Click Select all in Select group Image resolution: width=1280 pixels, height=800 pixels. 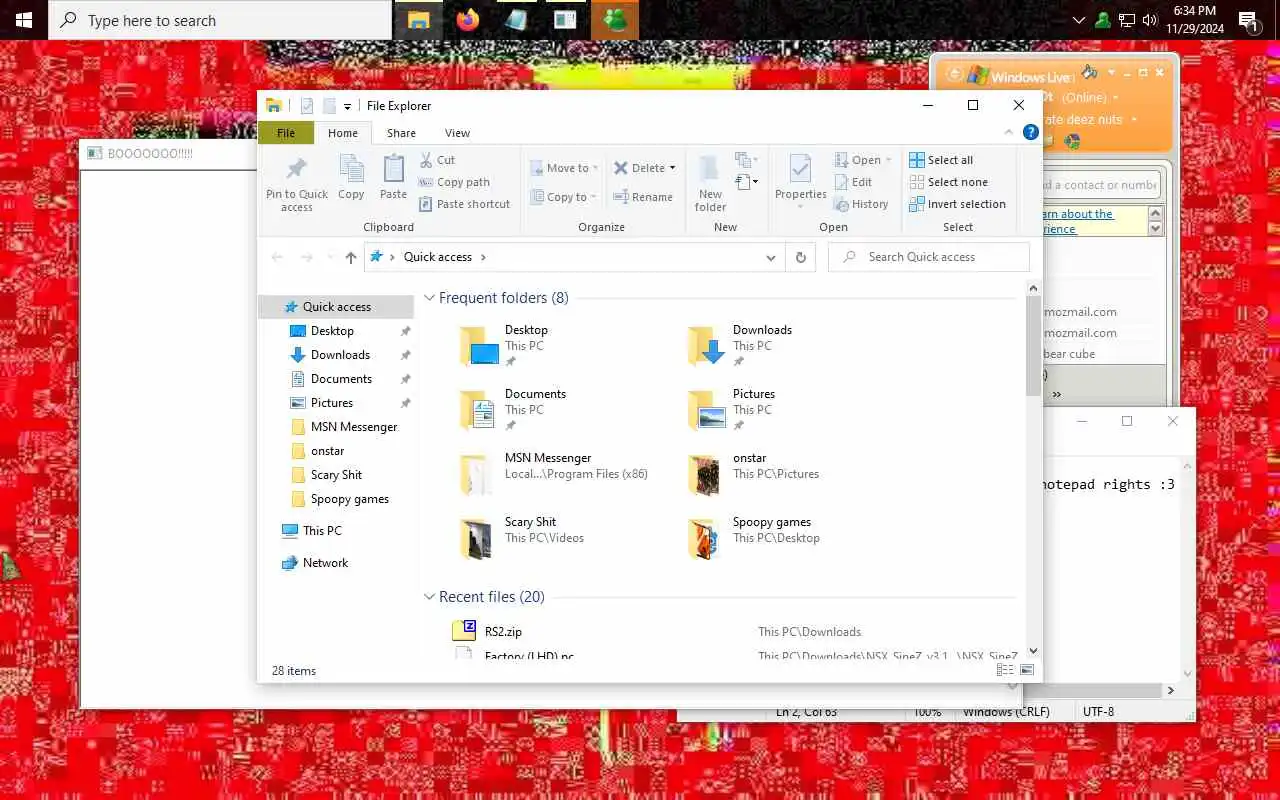click(x=941, y=160)
